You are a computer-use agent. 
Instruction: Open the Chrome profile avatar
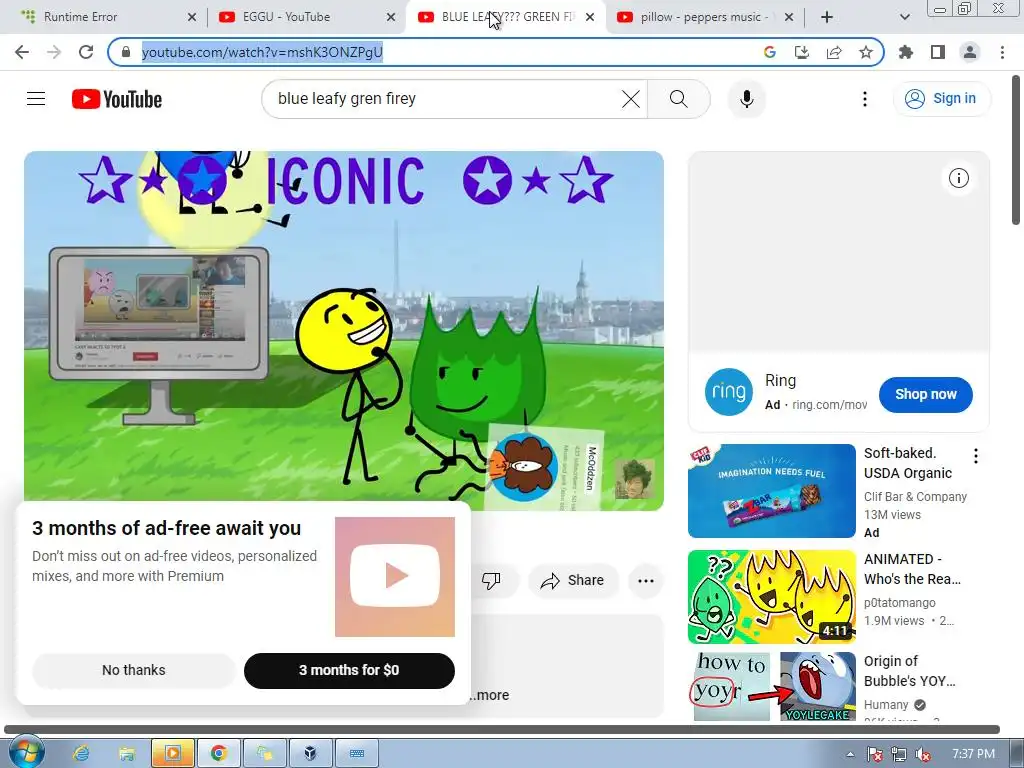(x=970, y=52)
